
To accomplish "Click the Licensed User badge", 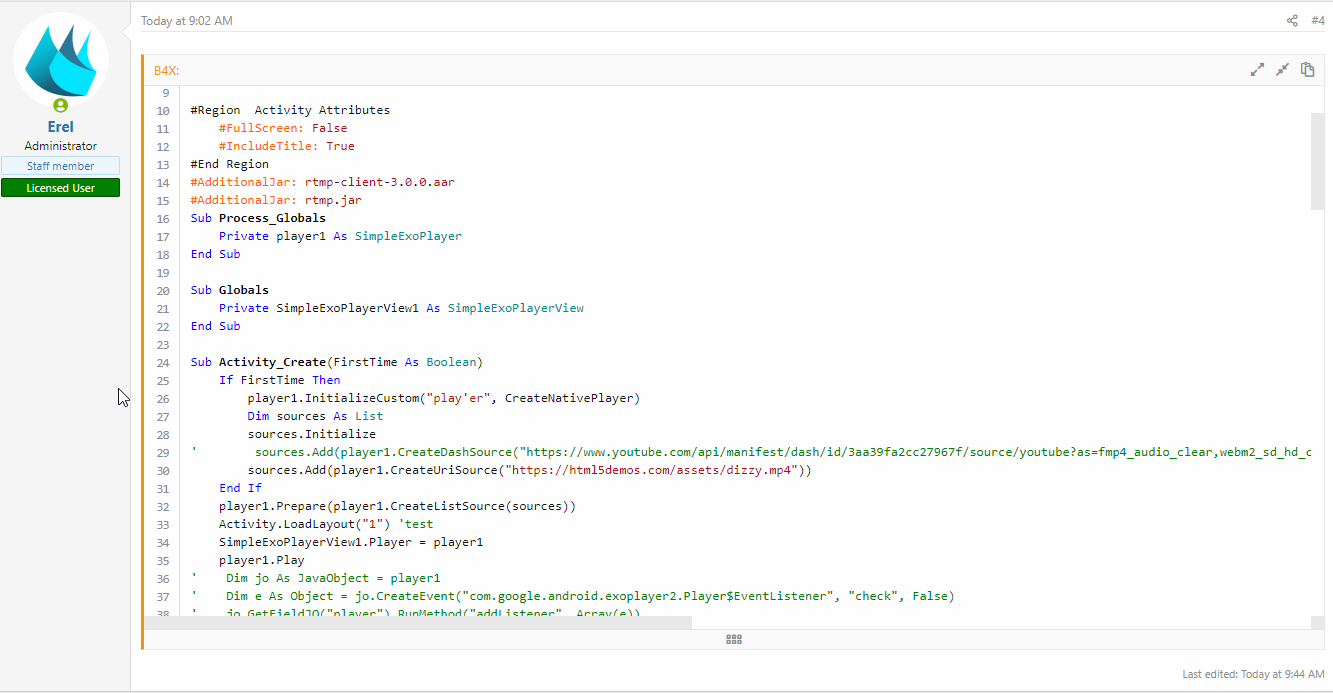I will (x=60, y=188).
